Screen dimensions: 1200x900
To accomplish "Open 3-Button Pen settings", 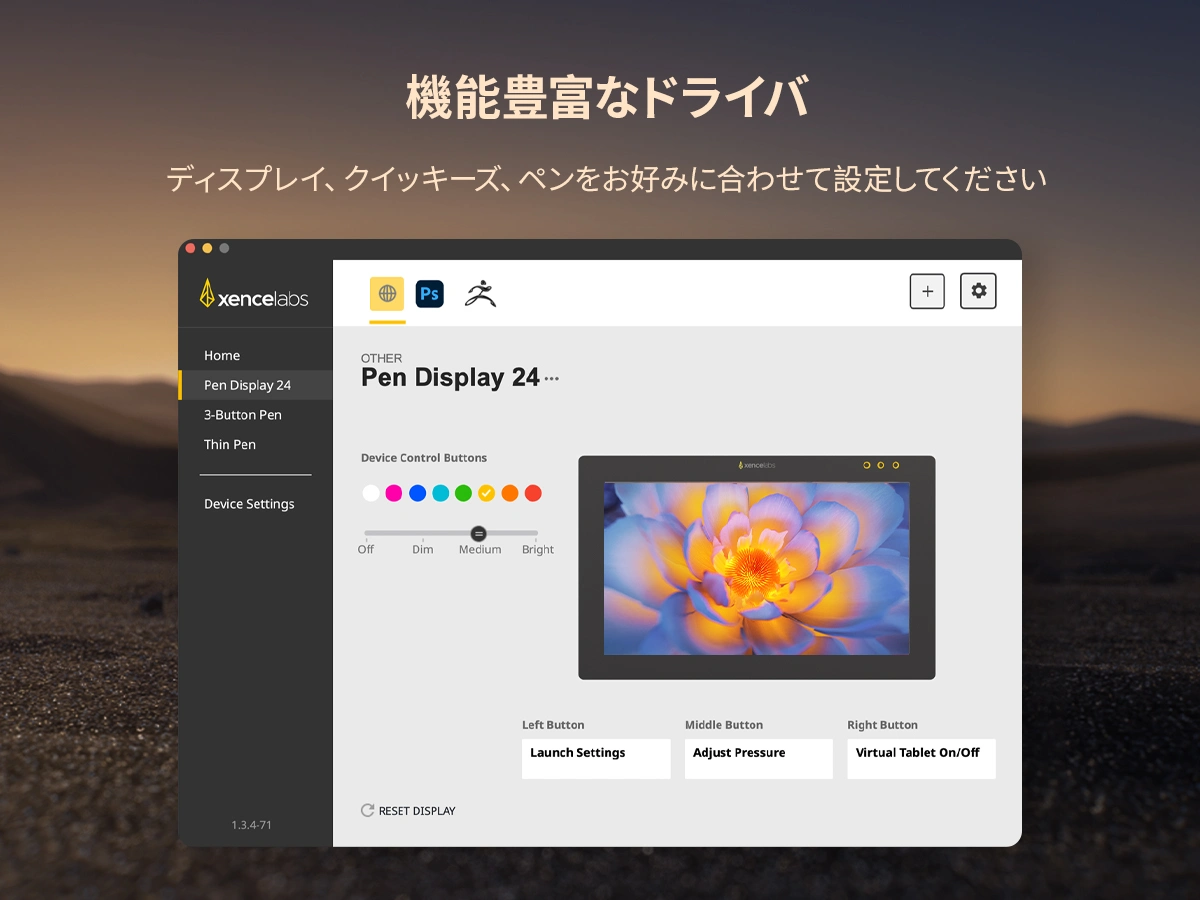I will pyautogui.click(x=243, y=414).
